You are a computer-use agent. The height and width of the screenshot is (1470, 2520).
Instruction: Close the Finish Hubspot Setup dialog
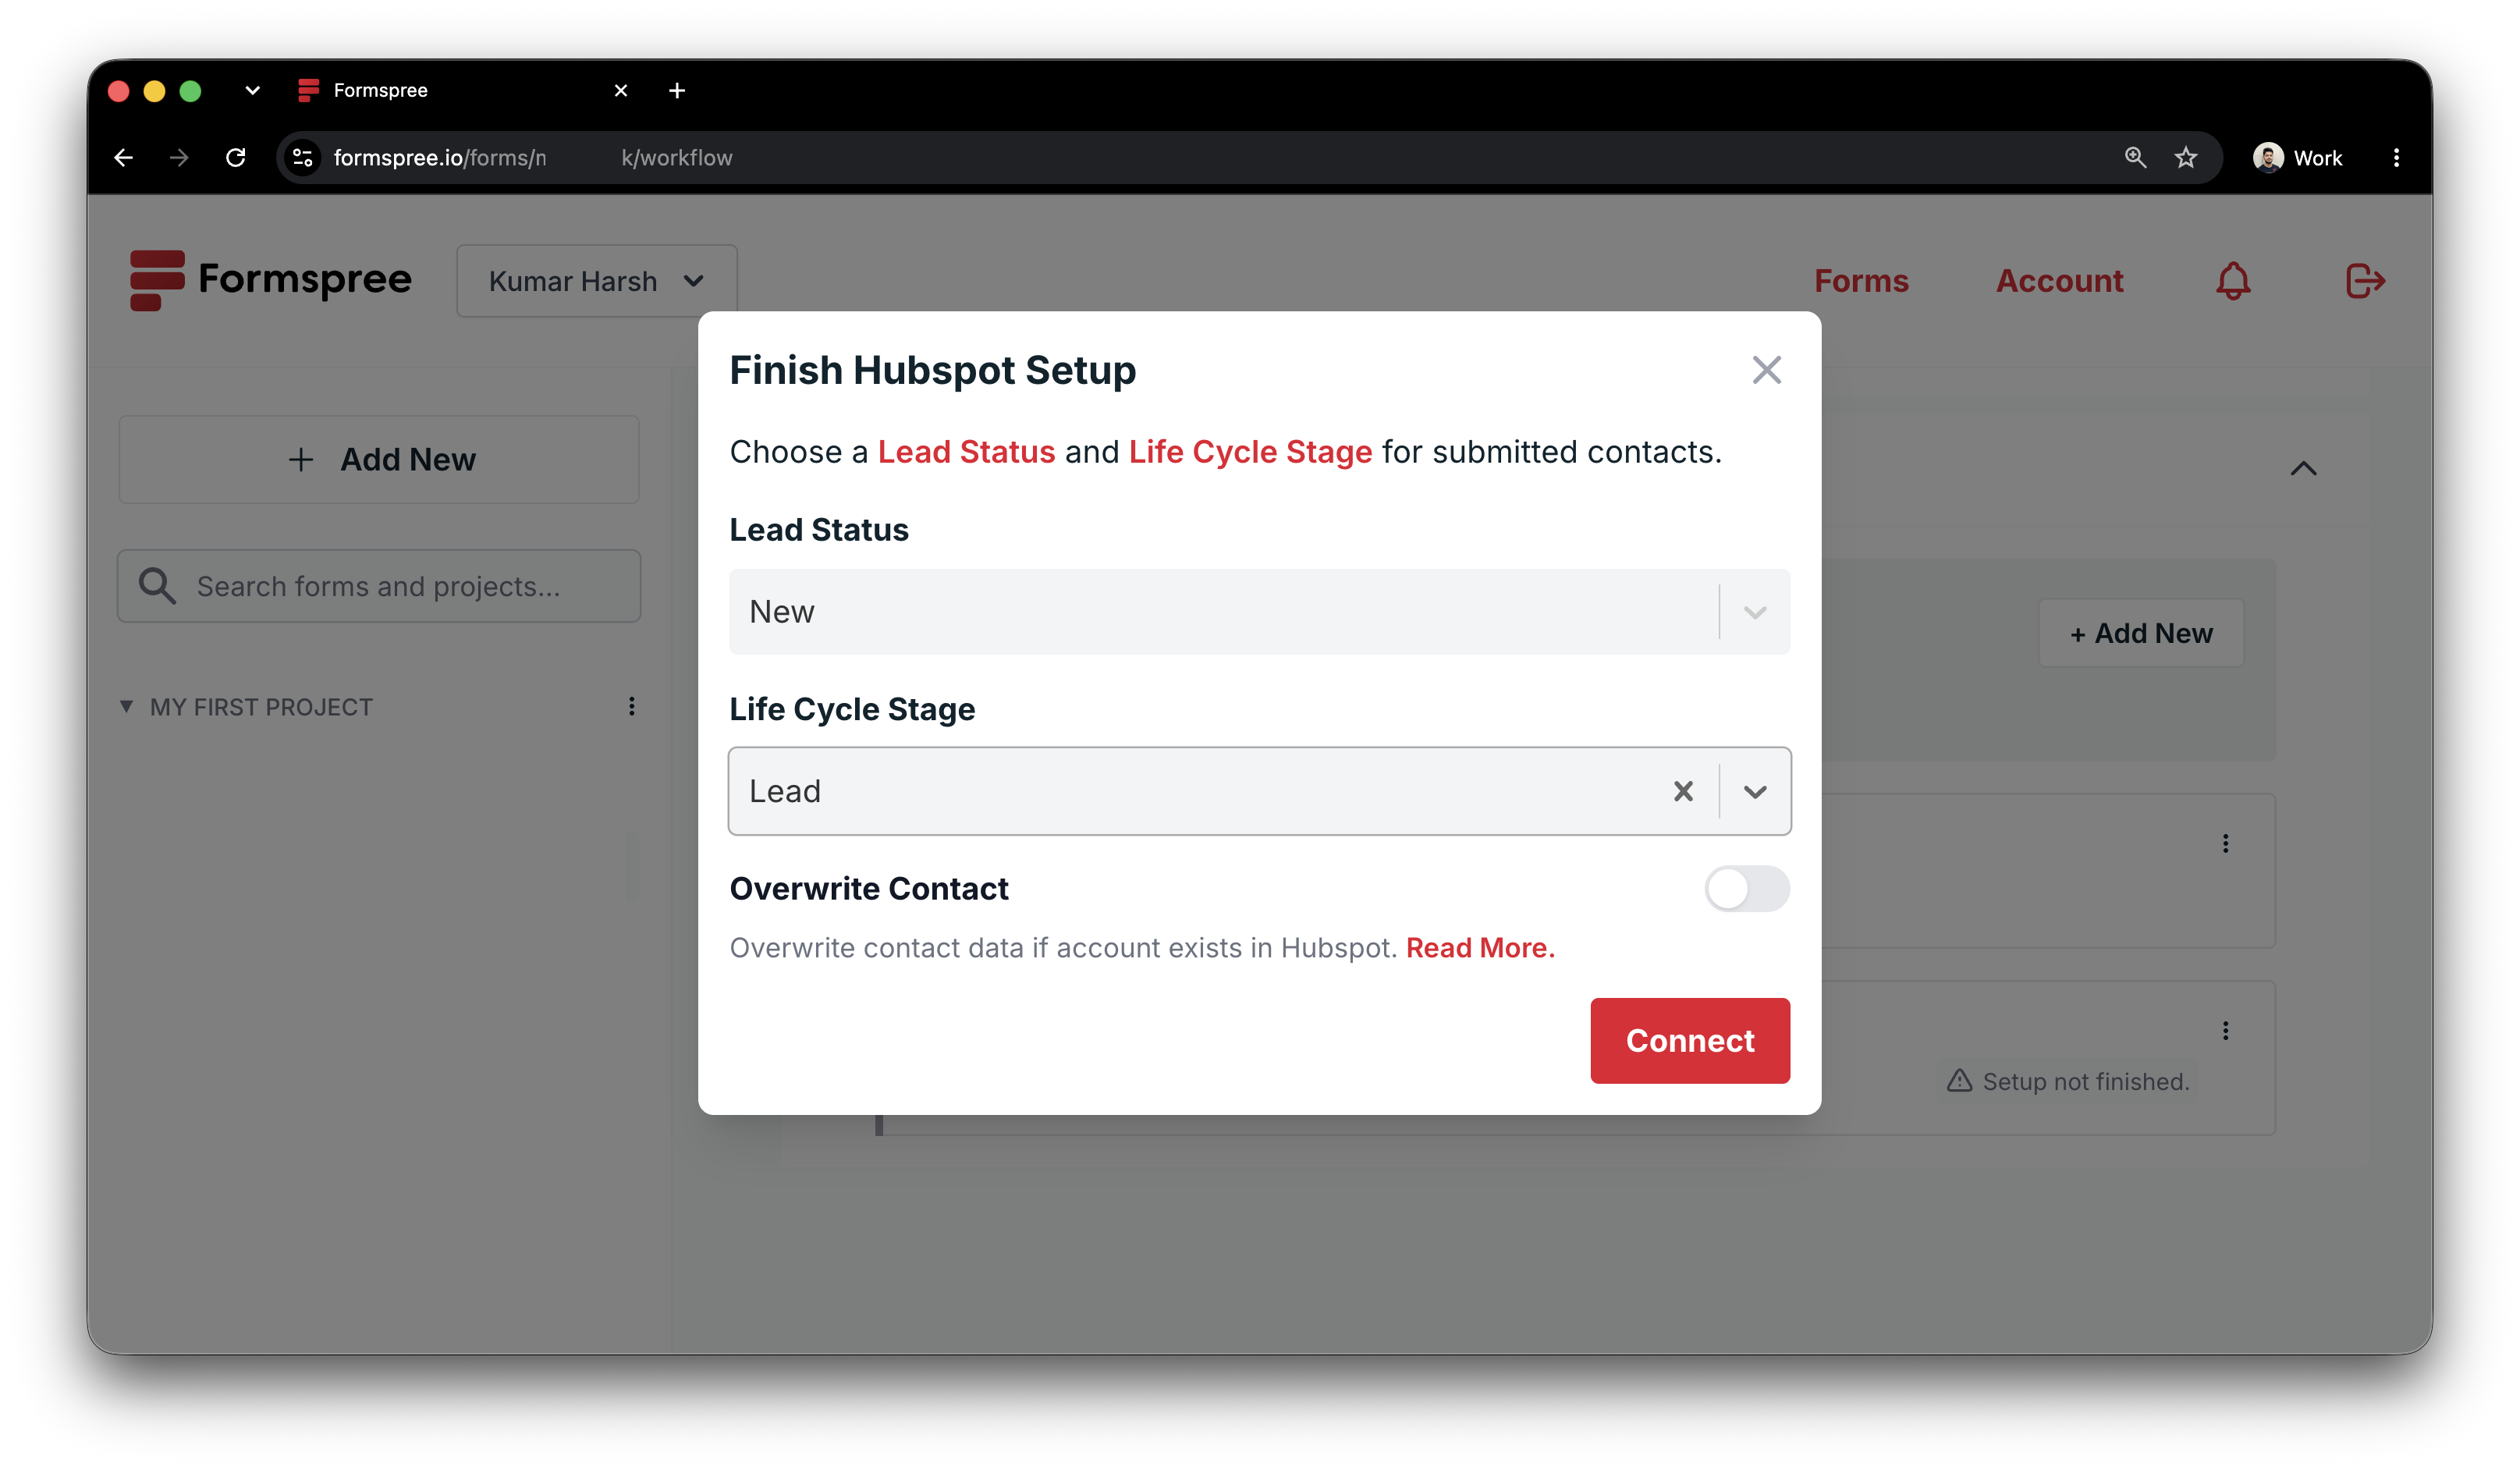[1766, 370]
